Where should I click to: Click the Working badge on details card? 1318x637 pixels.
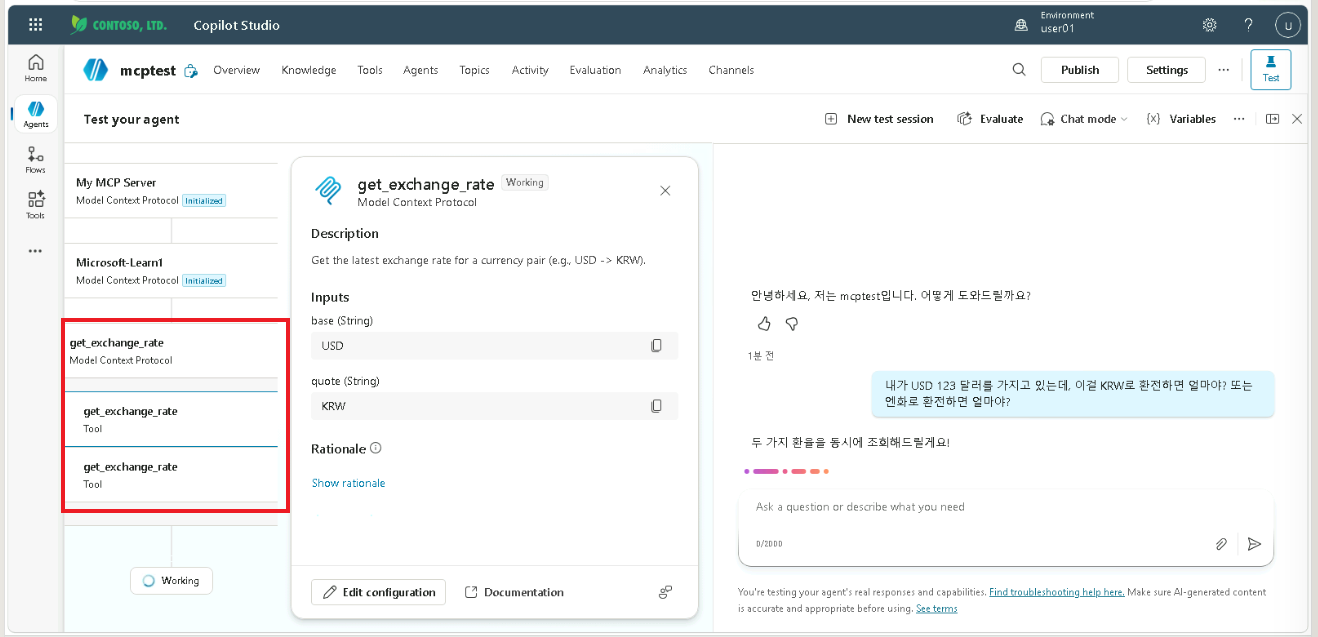coord(525,182)
